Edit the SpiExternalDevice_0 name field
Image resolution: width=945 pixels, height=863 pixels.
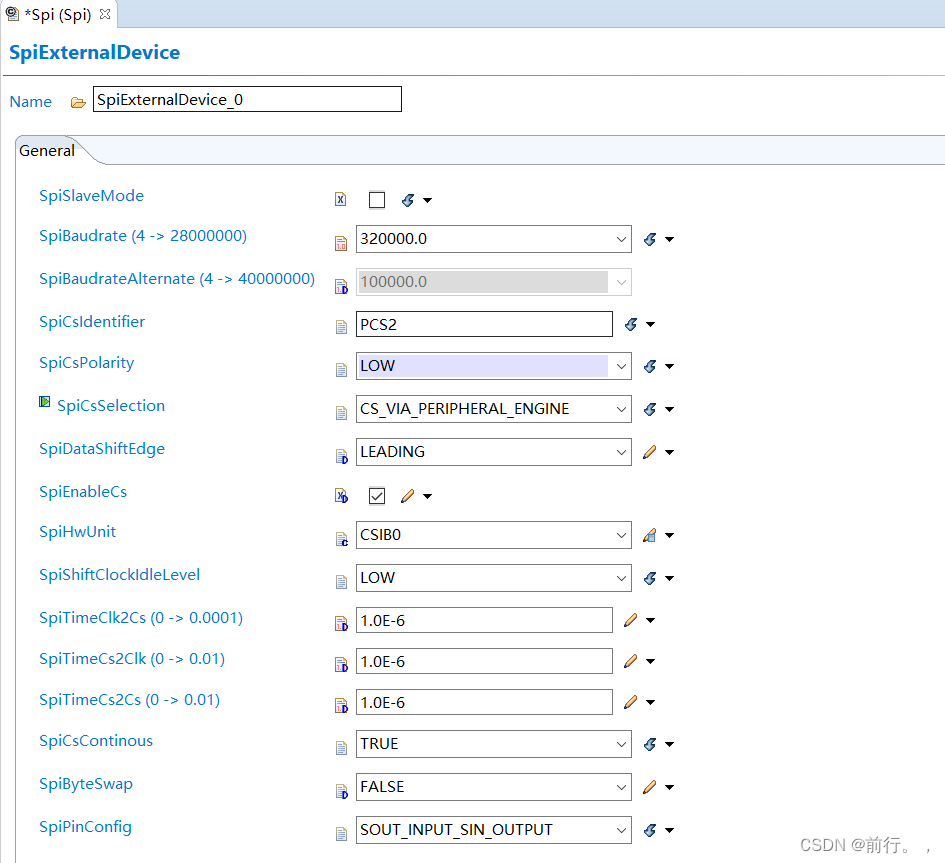point(247,99)
